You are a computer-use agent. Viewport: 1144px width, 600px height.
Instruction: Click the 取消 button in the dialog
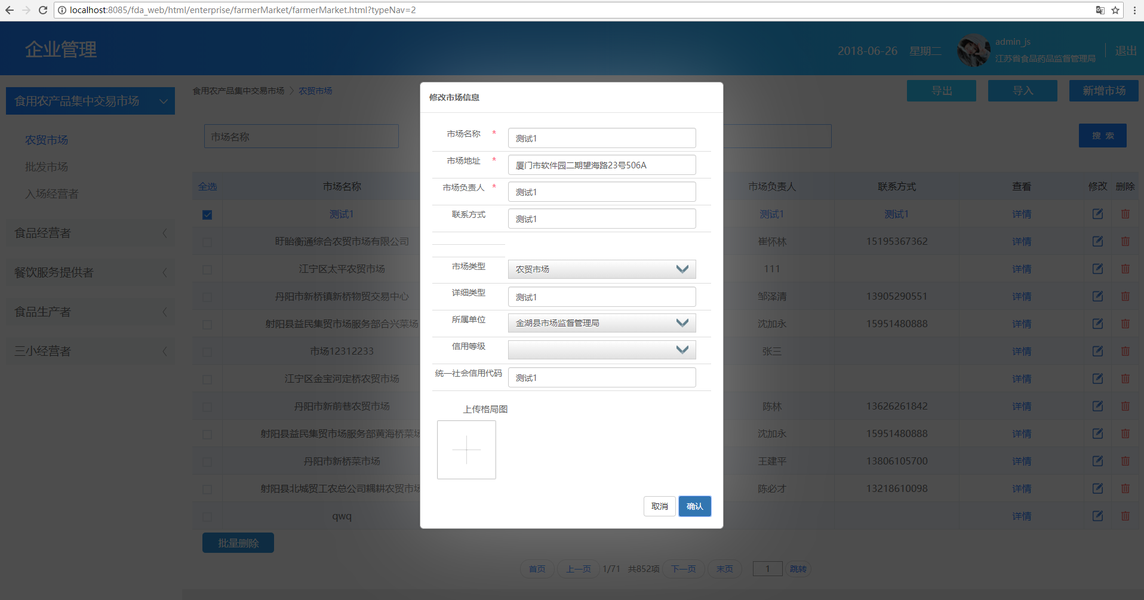(660, 506)
